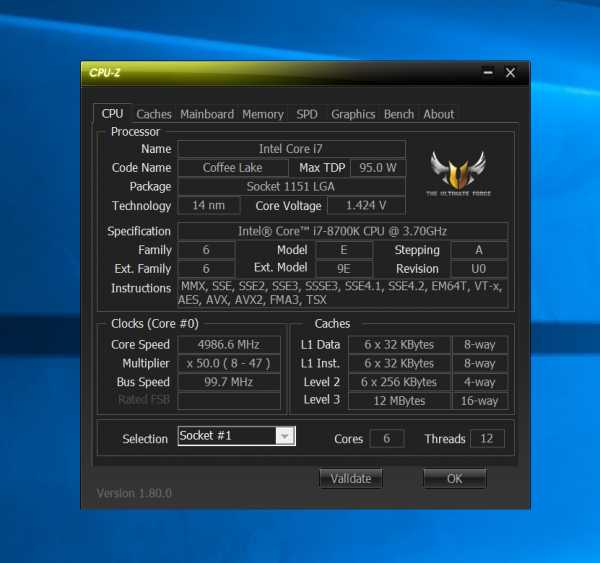
Task: Click the empty Rated FSB field
Action: tap(229, 400)
